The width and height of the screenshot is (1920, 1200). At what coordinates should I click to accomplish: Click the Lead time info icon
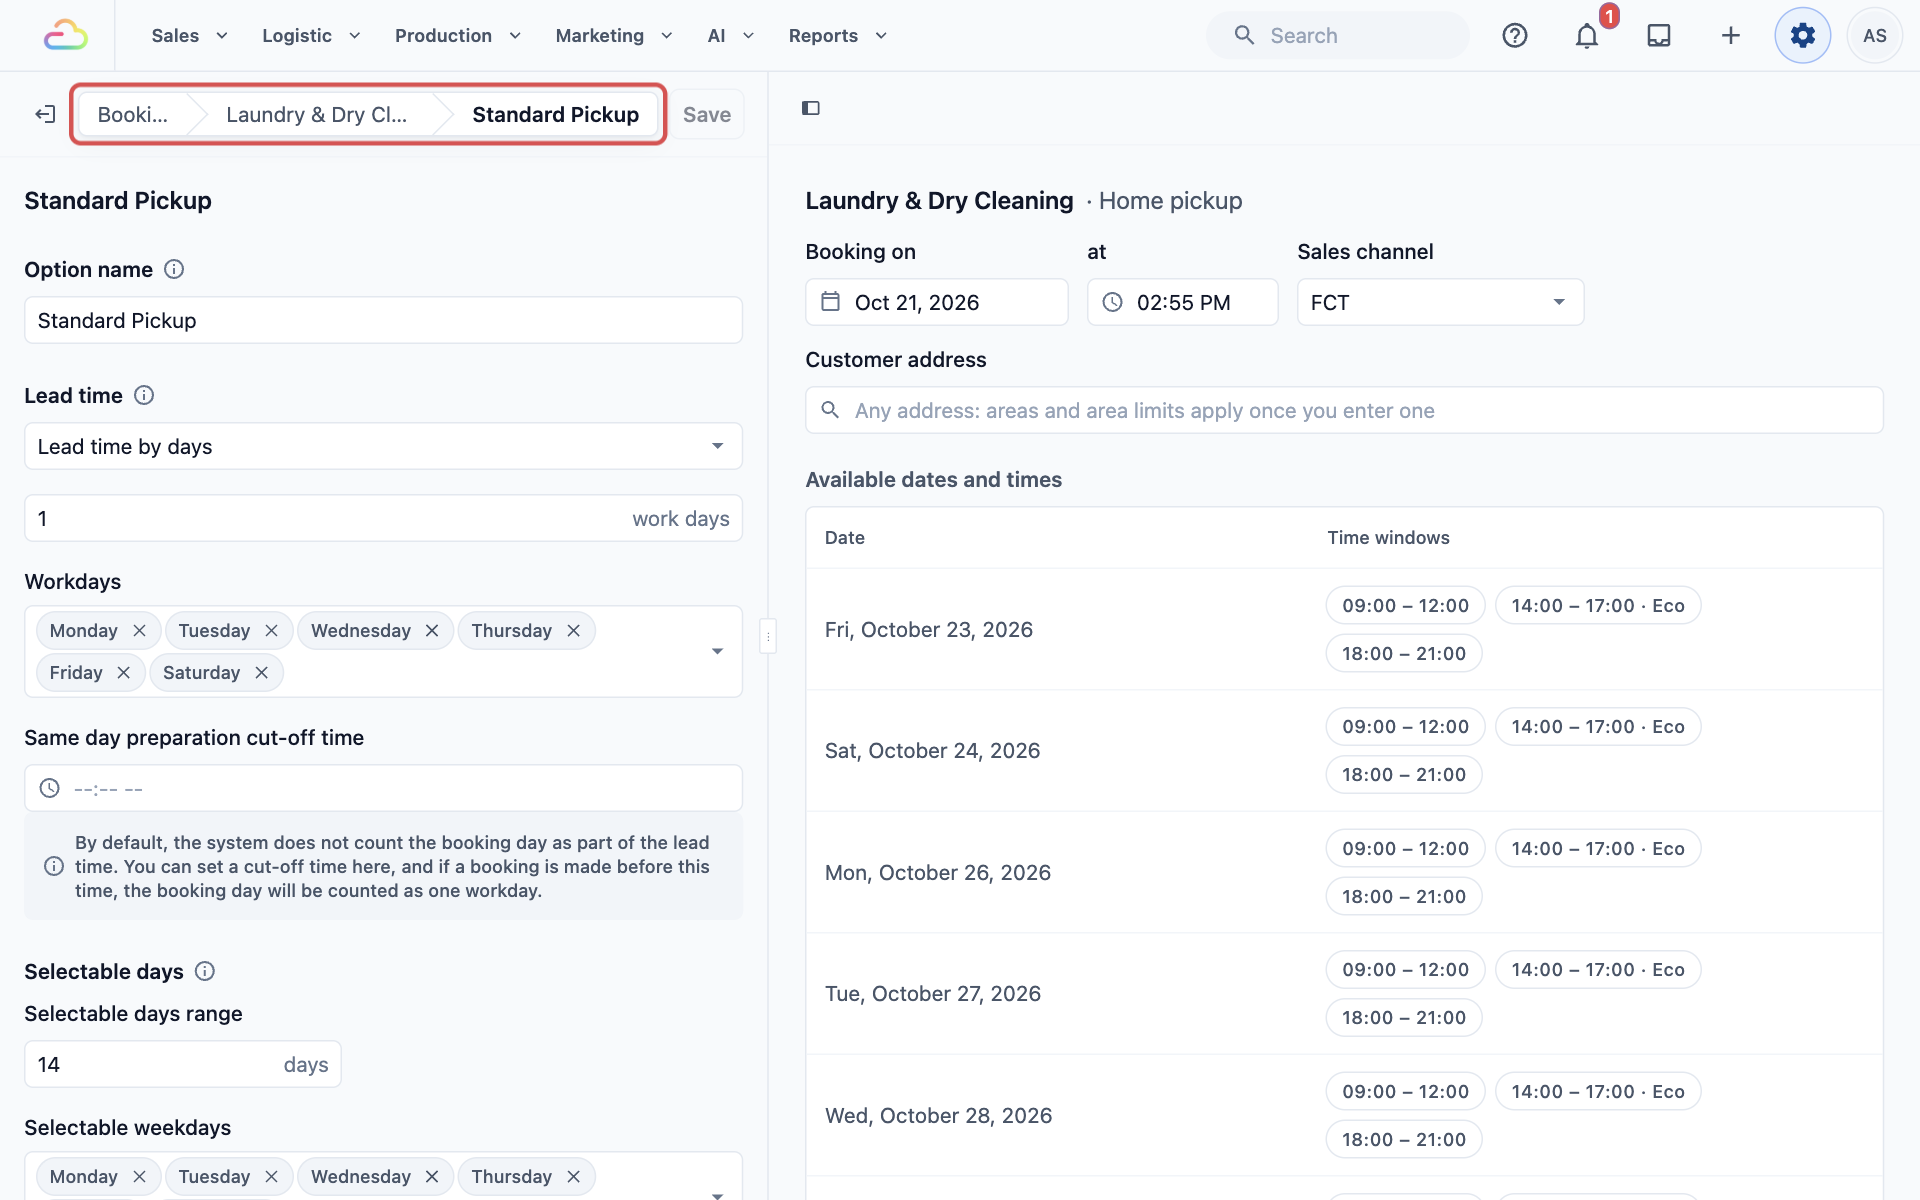(x=144, y=395)
